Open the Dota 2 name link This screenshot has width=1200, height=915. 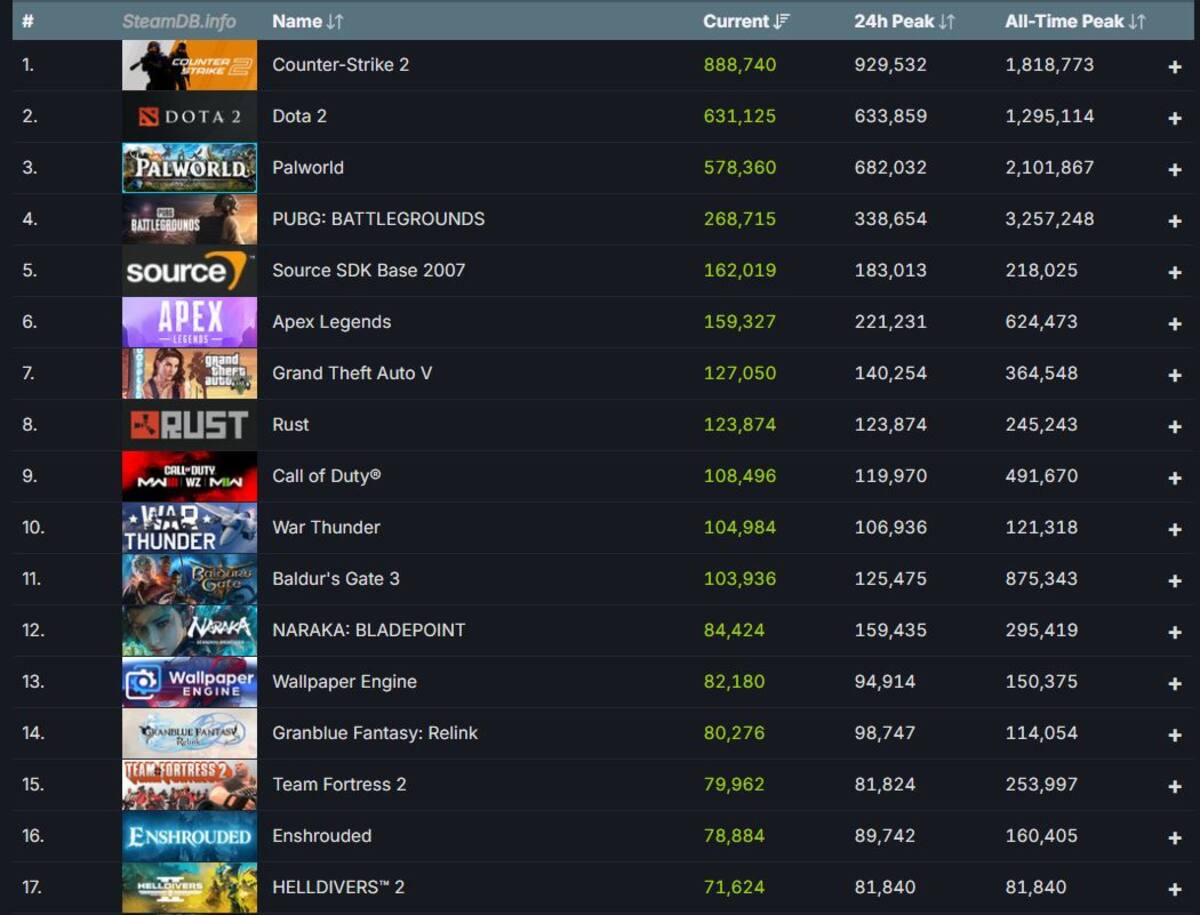pyautogui.click(x=299, y=116)
